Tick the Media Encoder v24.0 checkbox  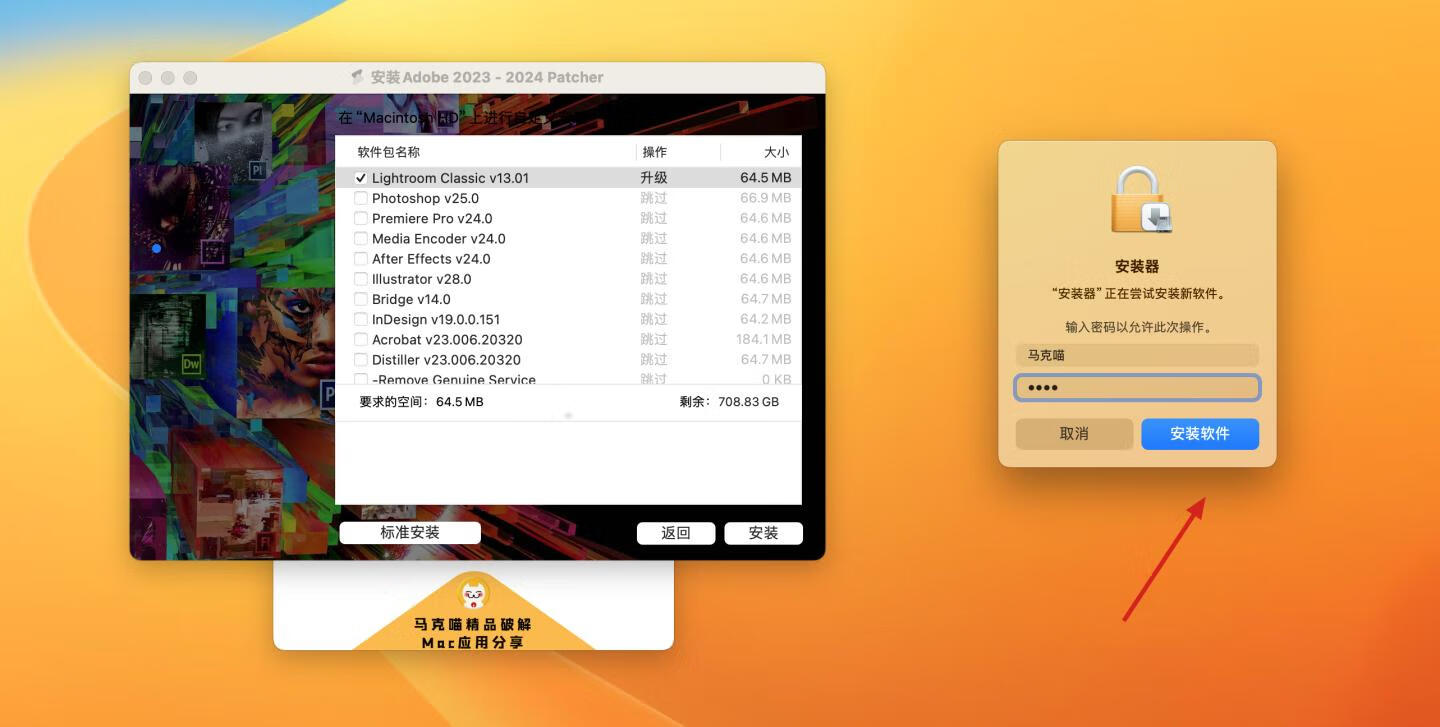[361, 238]
